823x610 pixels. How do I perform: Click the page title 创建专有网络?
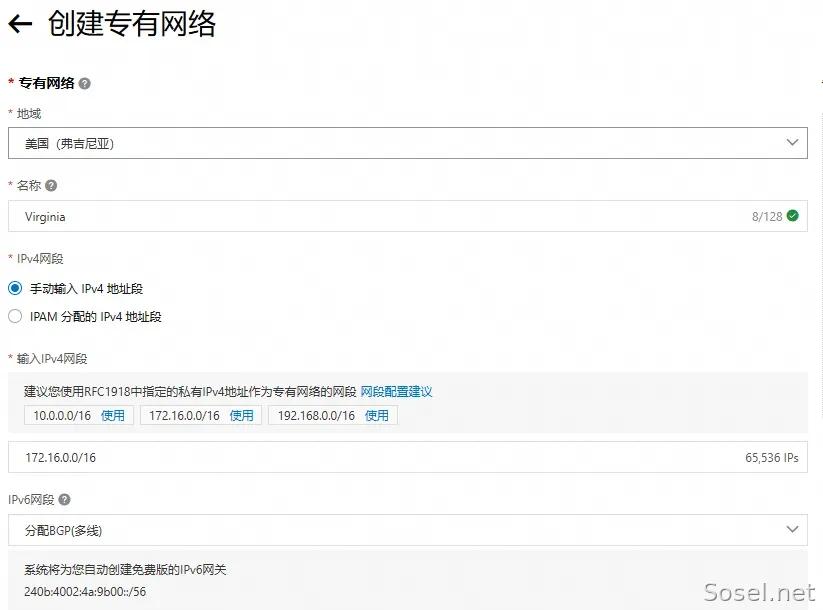132,24
